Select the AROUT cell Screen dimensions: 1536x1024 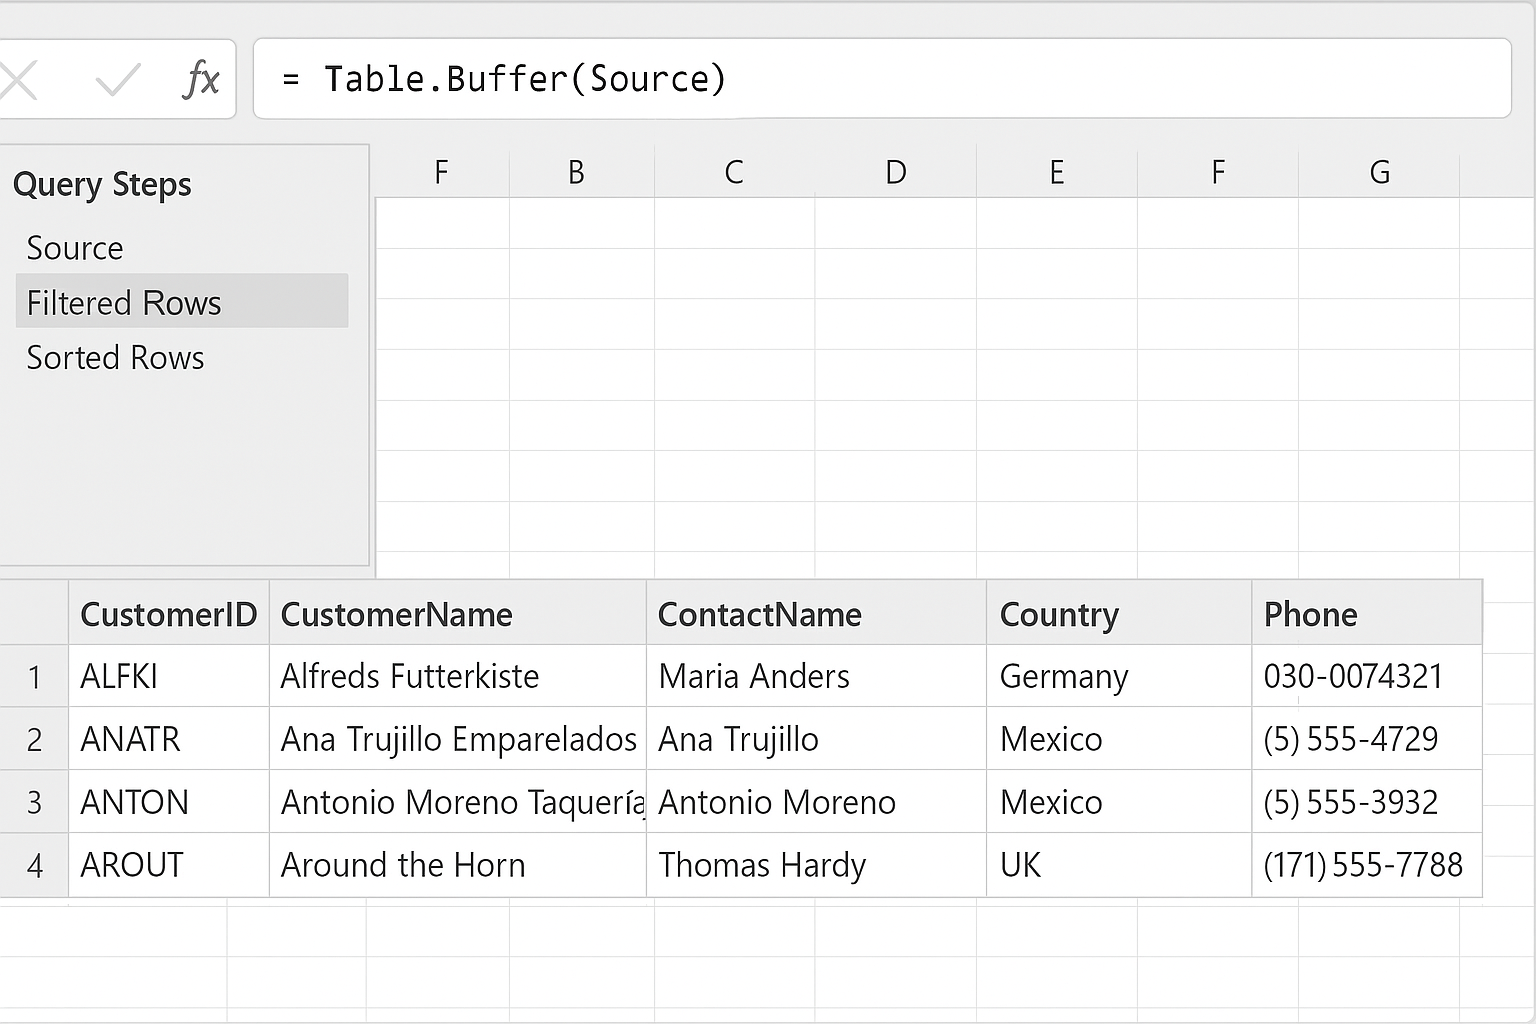click(168, 865)
